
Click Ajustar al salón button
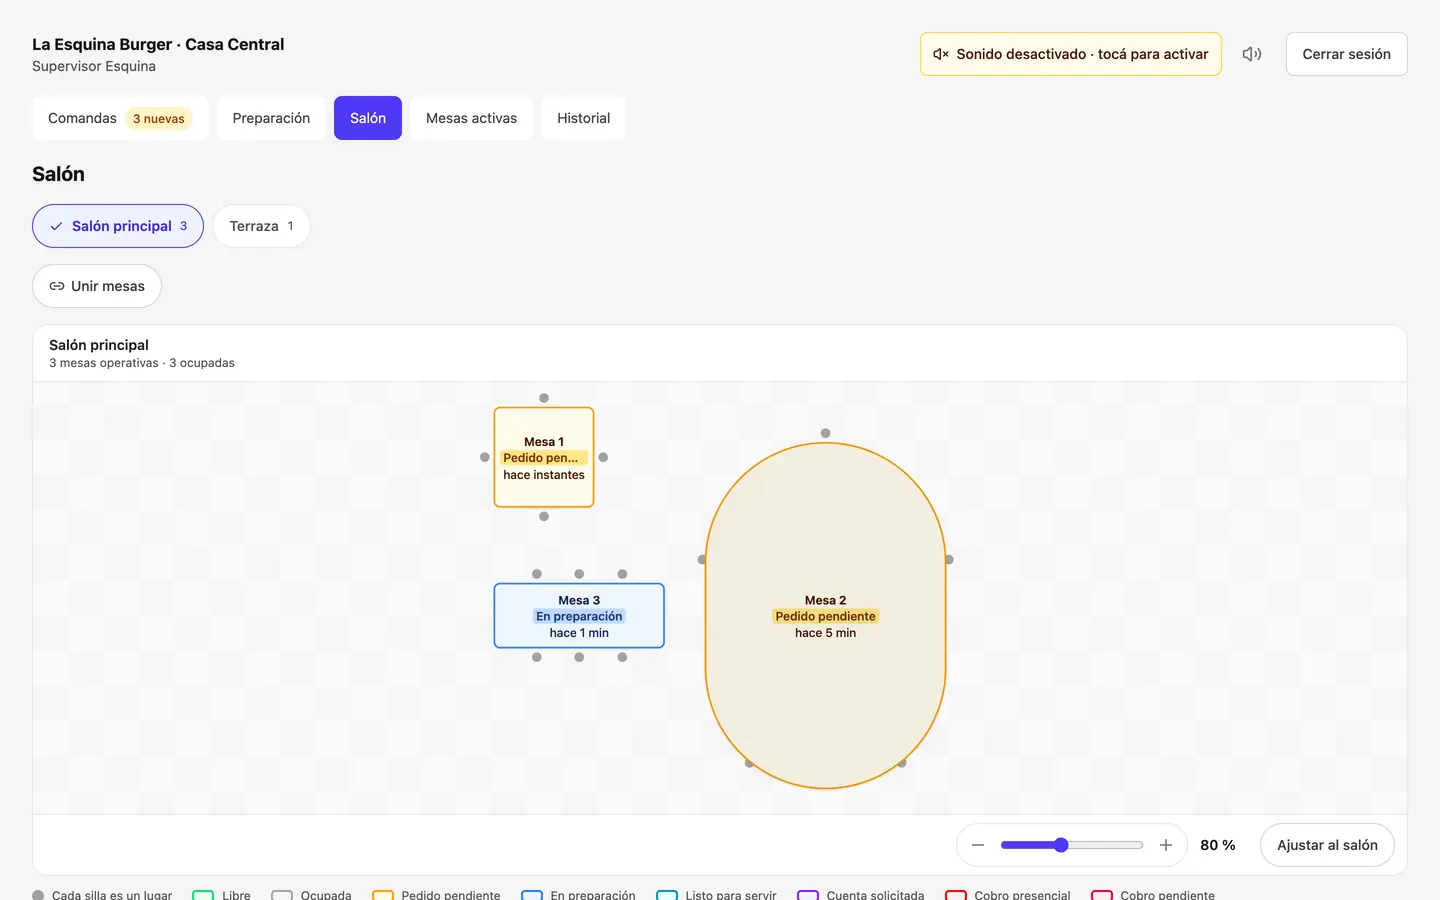pyautogui.click(x=1327, y=845)
